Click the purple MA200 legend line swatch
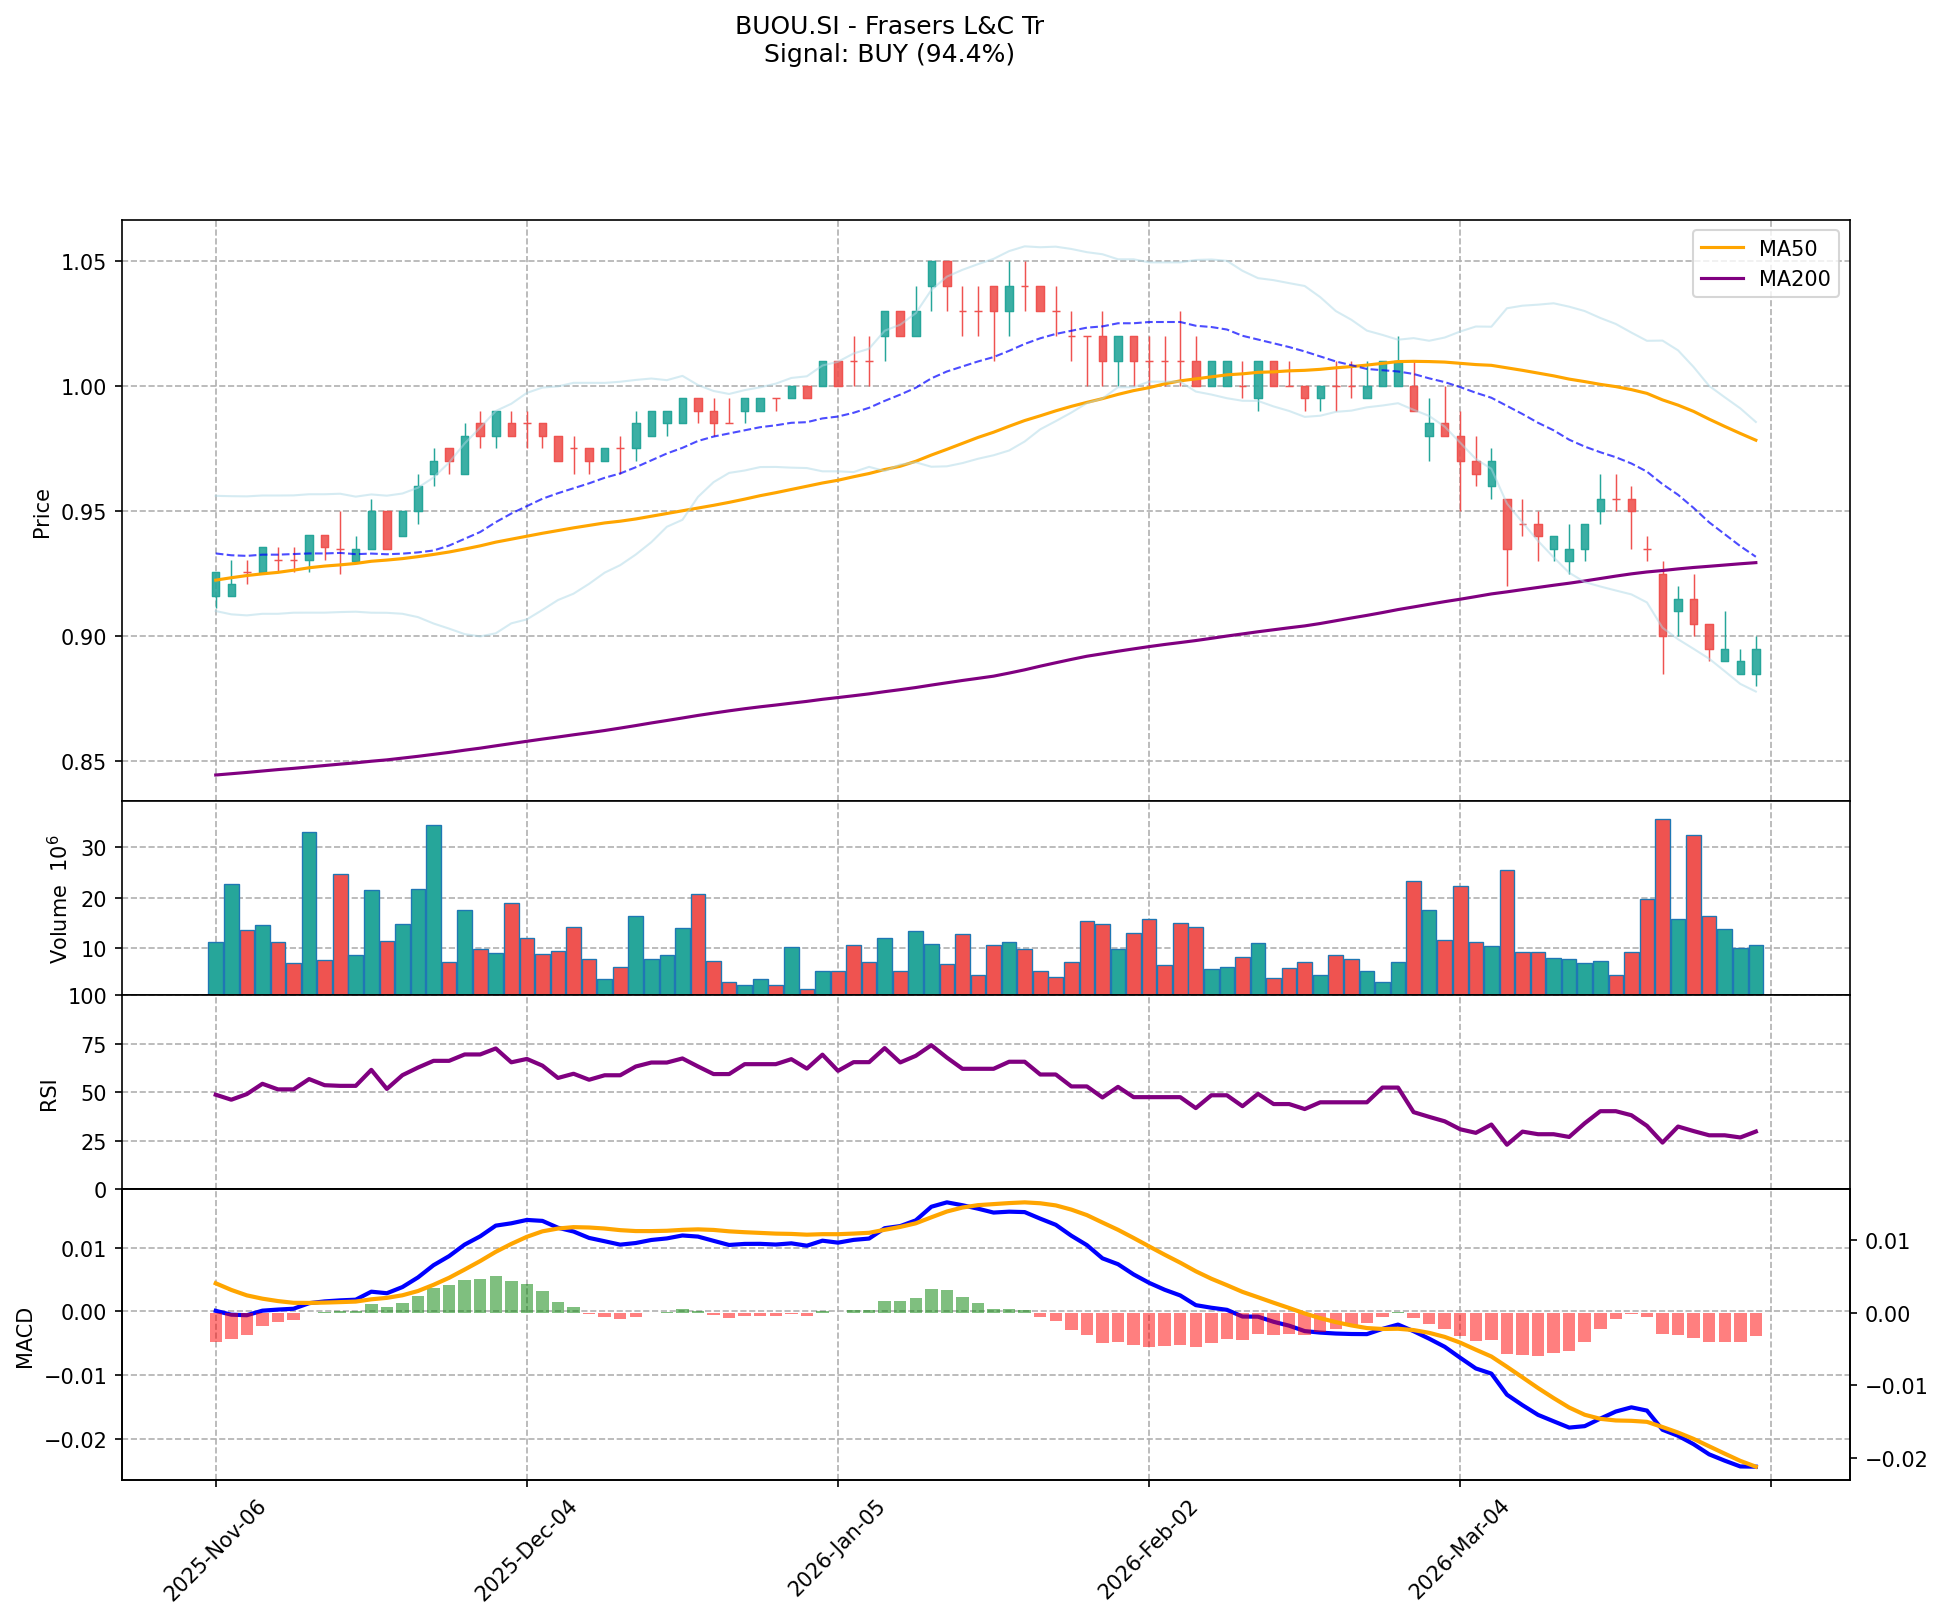Viewport: 1943px width, 1619px height. pyautogui.click(x=1722, y=279)
